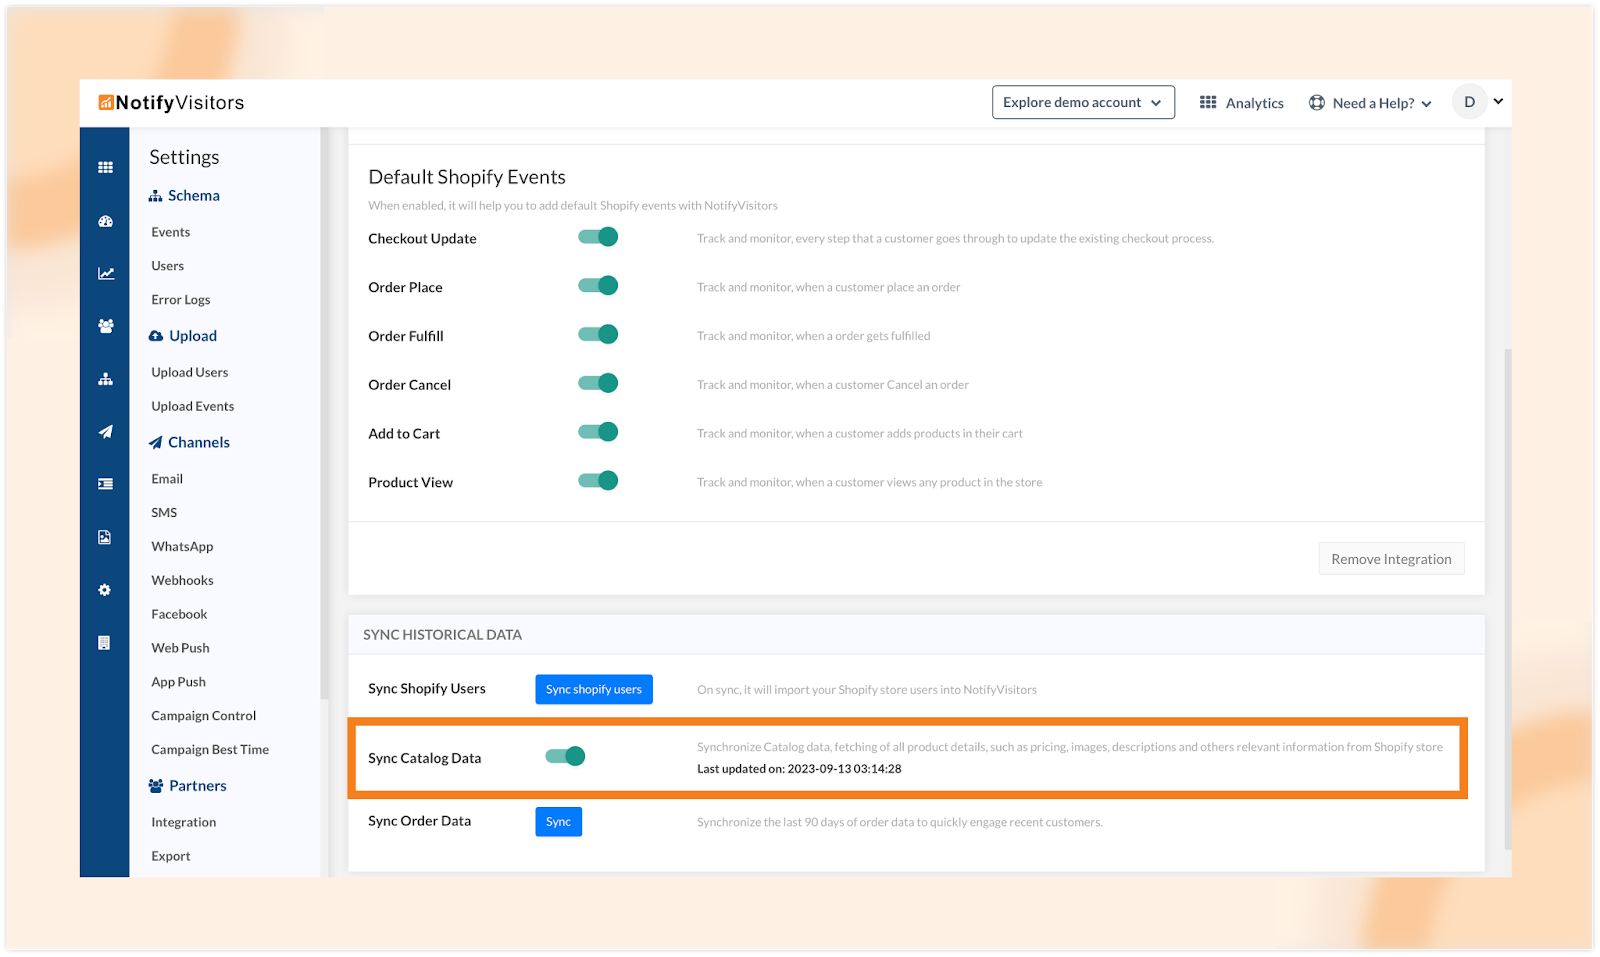Go to Events under Schema
This screenshot has height=957, width=1600.
point(171,232)
